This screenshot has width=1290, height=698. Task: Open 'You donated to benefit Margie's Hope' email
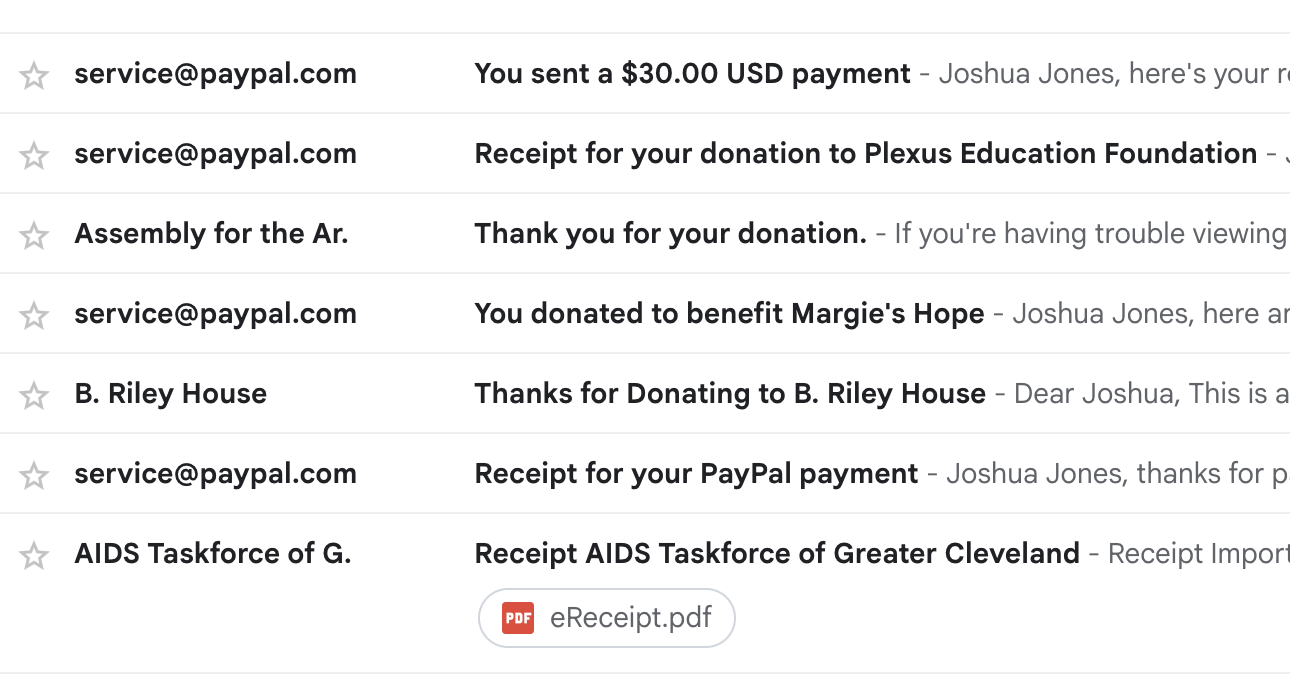coord(729,314)
